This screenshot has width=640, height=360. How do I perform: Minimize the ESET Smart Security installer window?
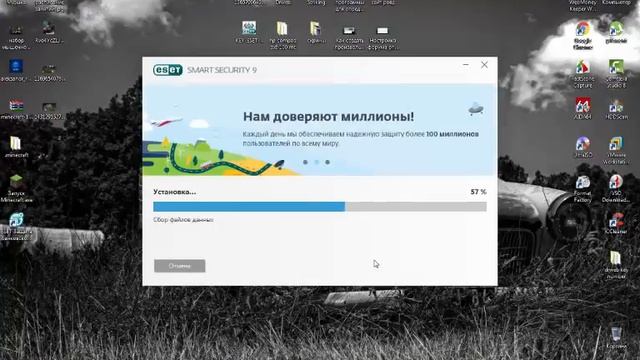click(466, 65)
